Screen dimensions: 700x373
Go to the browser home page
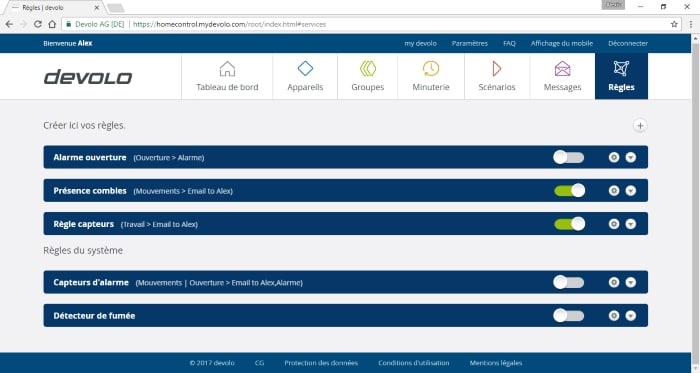click(x=52, y=24)
